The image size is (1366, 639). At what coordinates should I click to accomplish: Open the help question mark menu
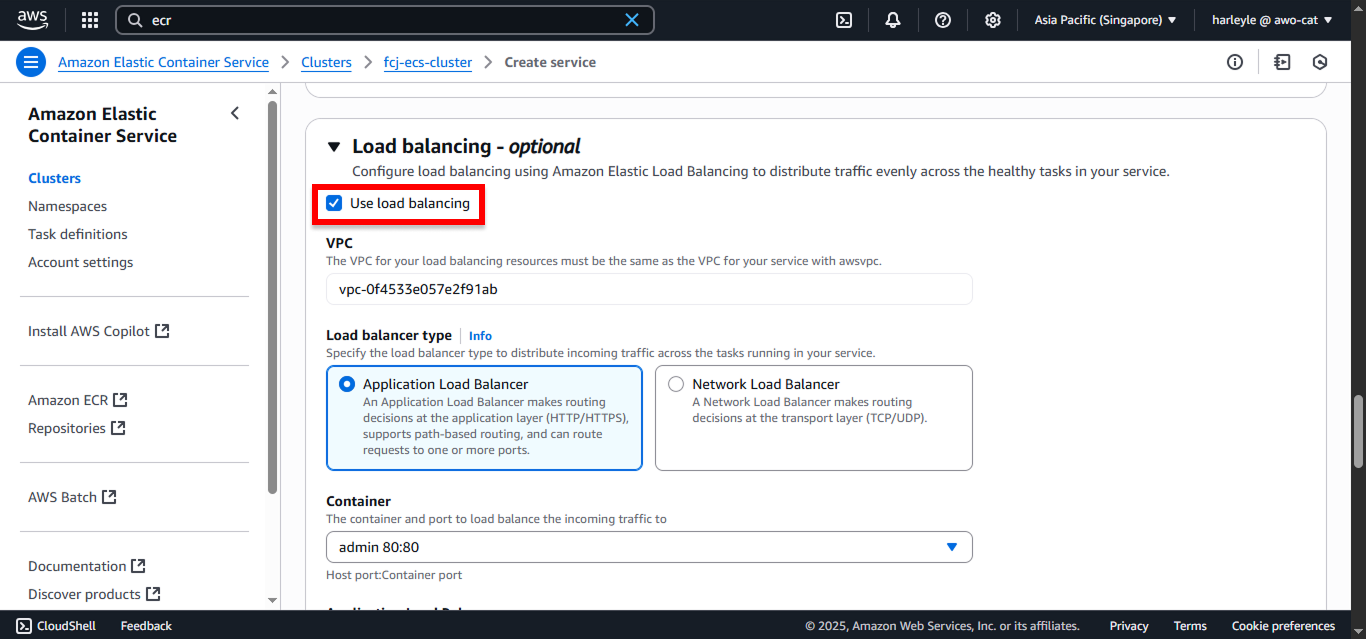click(x=943, y=20)
